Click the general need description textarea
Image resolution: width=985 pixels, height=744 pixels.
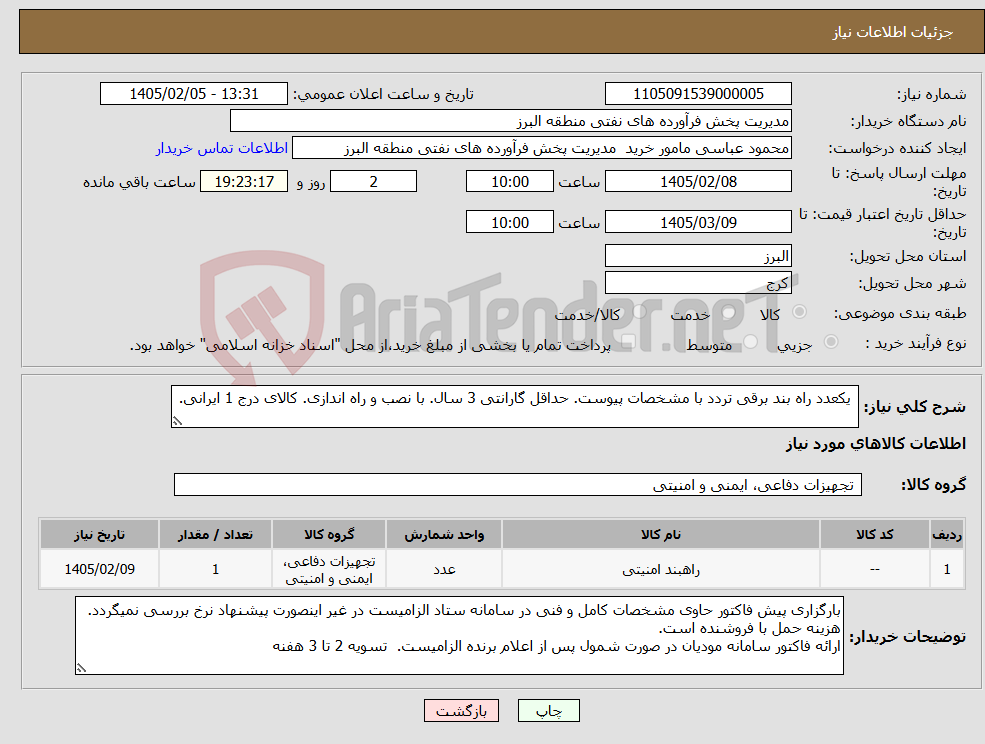[x=514, y=407]
